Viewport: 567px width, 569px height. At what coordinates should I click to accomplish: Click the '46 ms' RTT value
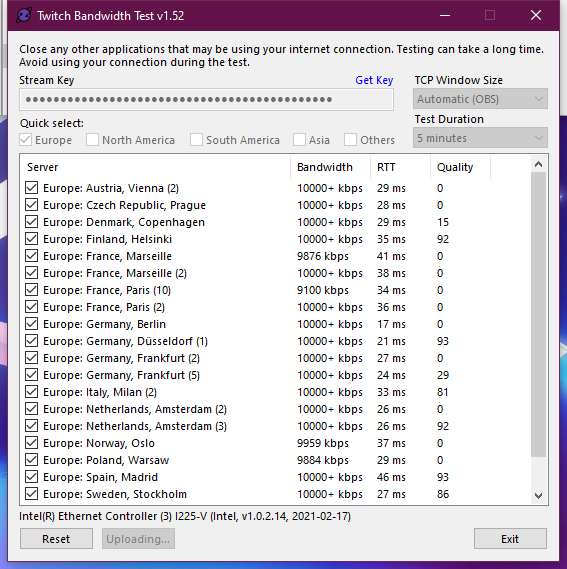pos(391,477)
